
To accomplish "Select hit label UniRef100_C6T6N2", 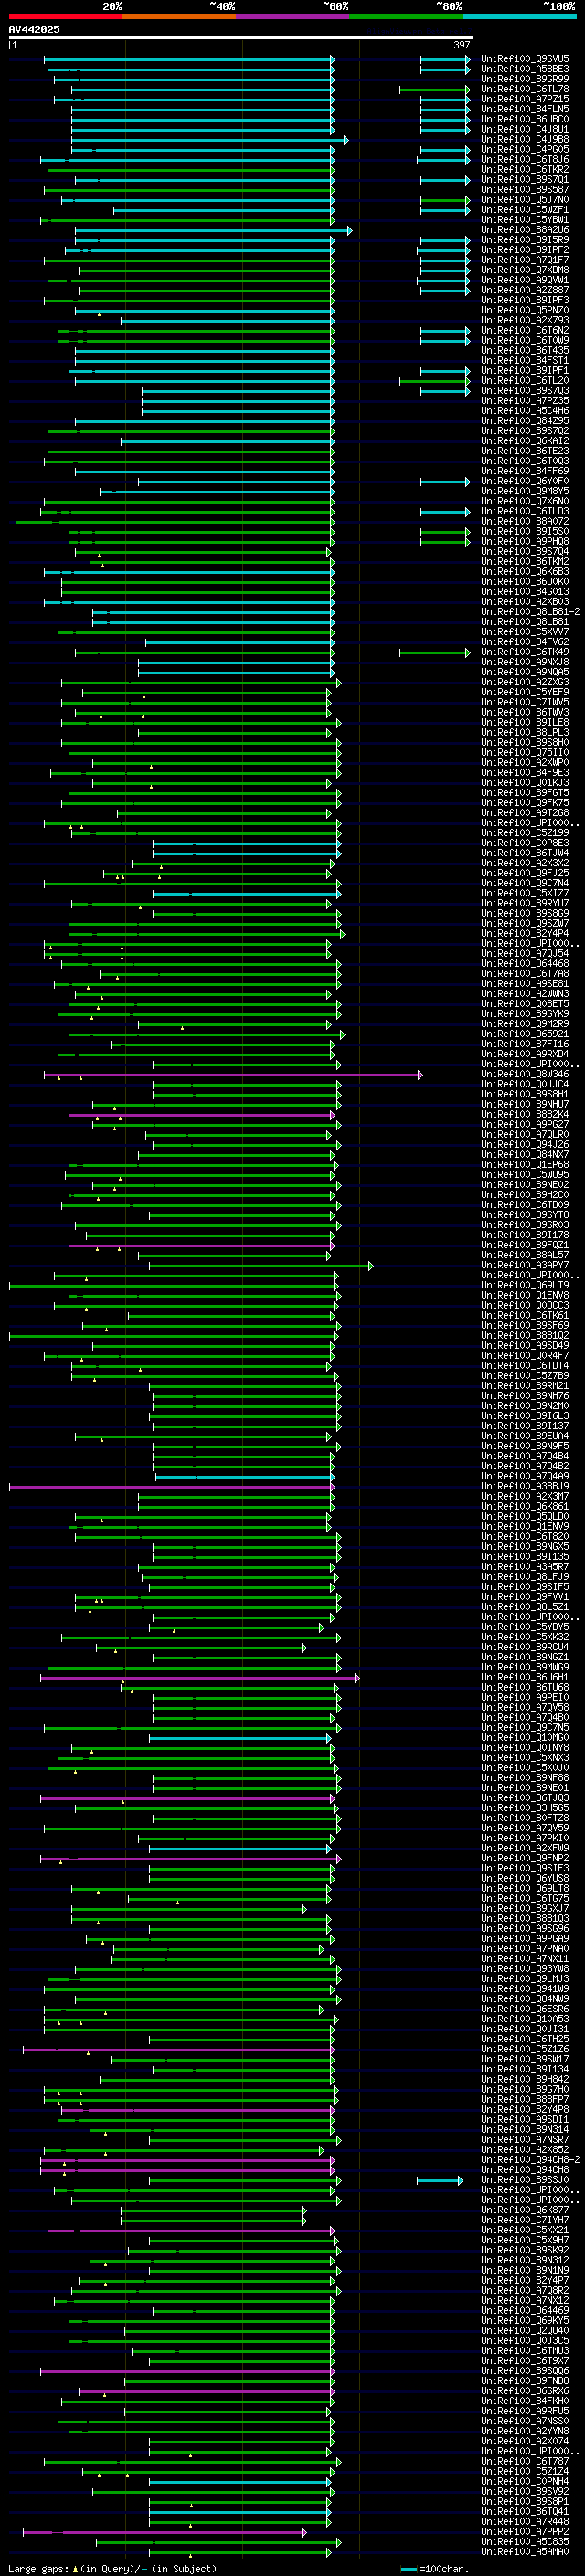I will coord(525,331).
